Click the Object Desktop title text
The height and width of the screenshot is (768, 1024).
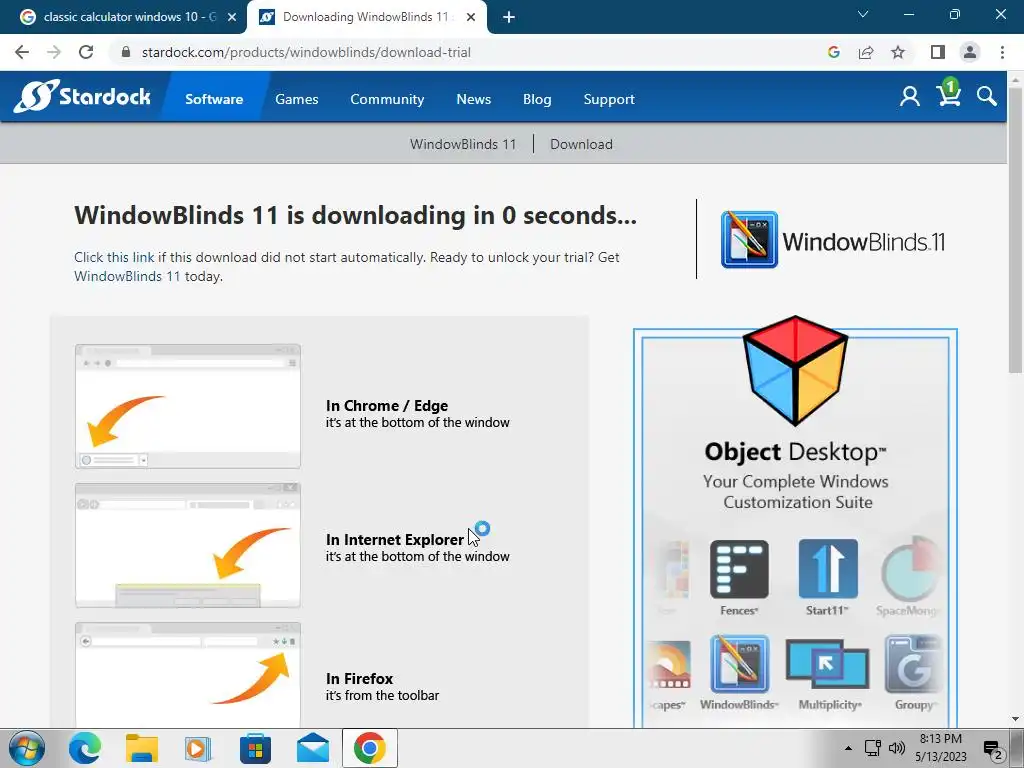pyautogui.click(x=795, y=452)
